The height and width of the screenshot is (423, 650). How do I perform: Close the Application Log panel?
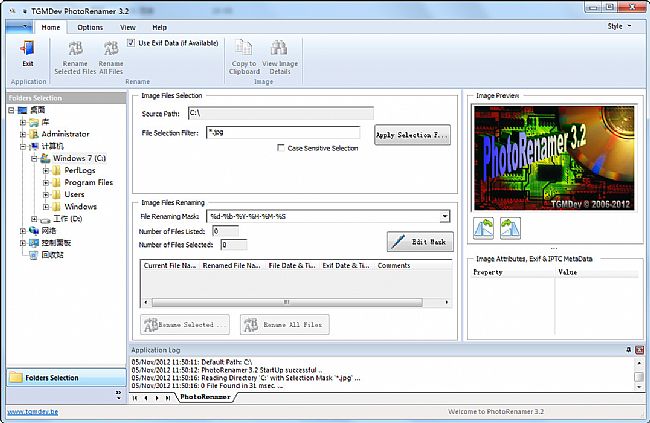click(640, 350)
